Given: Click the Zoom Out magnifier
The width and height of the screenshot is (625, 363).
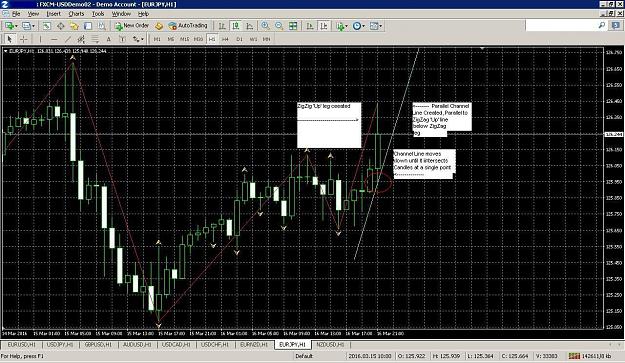Looking at the screenshot, I should coord(279,26).
